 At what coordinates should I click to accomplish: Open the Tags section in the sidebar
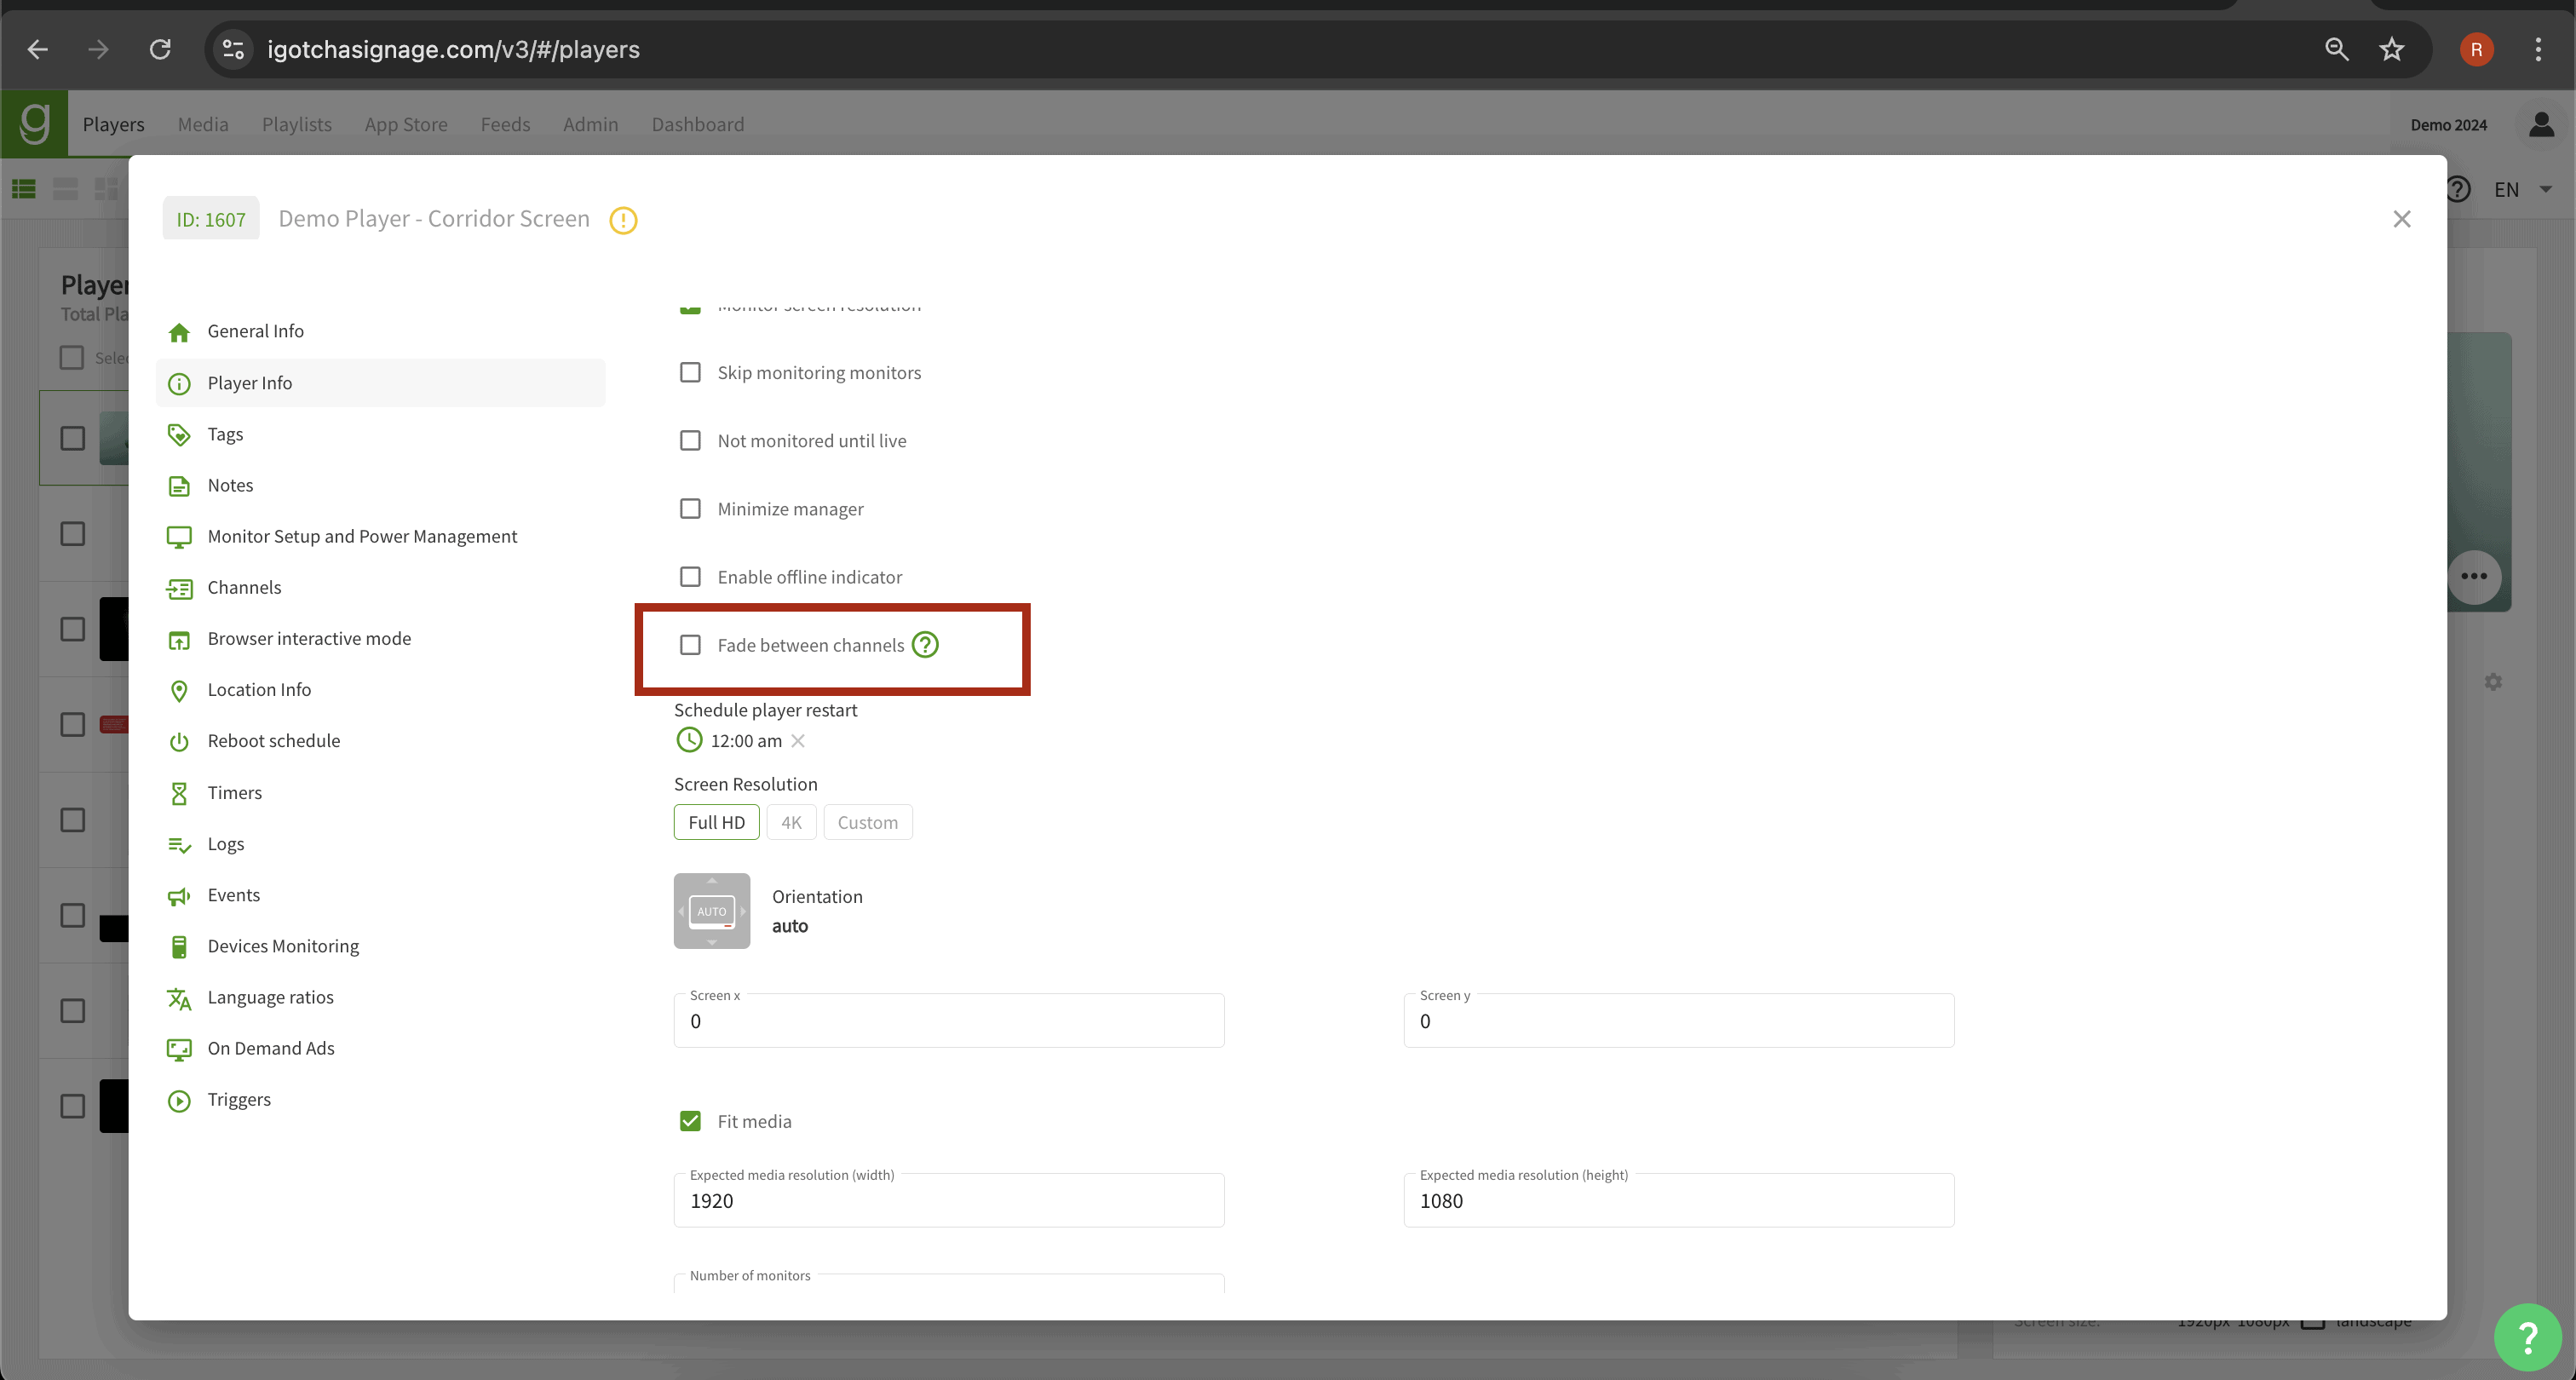tap(225, 434)
